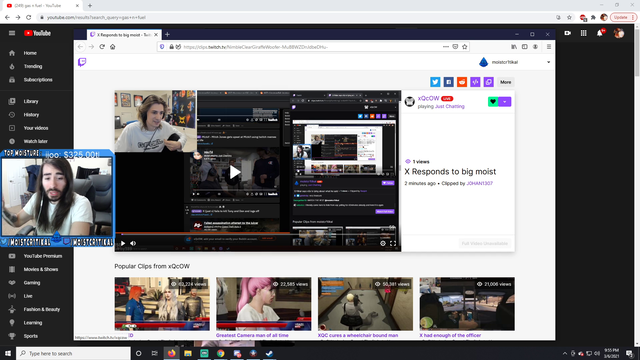This screenshot has height=360, width=640.
Task: Click the Twitch logo on the clip page
Action: tap(82, 62)
